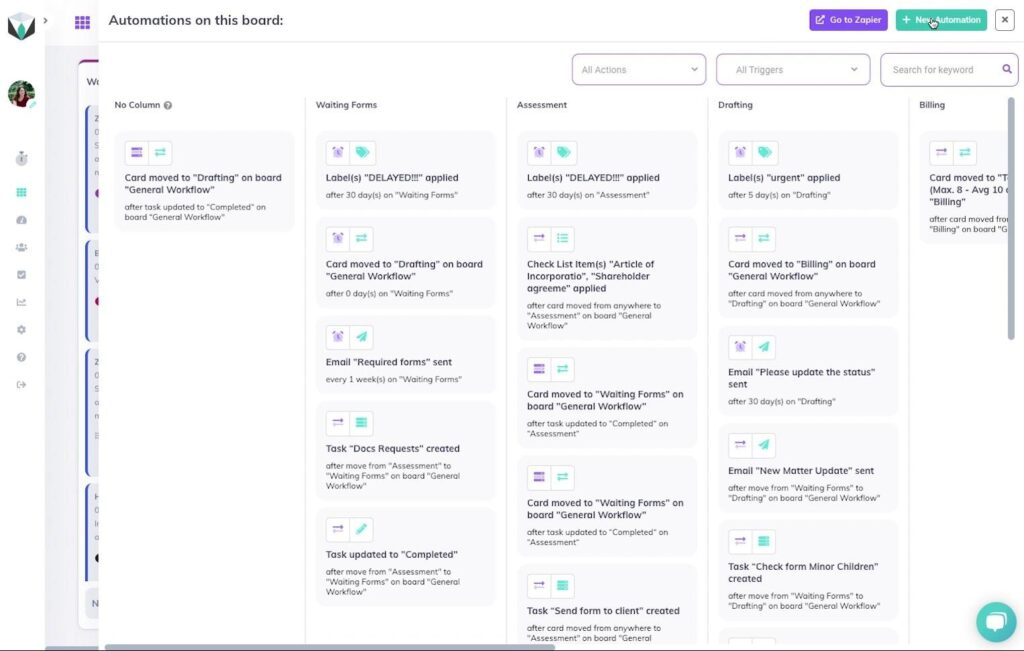Click the chat bubble icon at bottom right
This screenshot has height=651, width=1024.
tap(996, 622)
